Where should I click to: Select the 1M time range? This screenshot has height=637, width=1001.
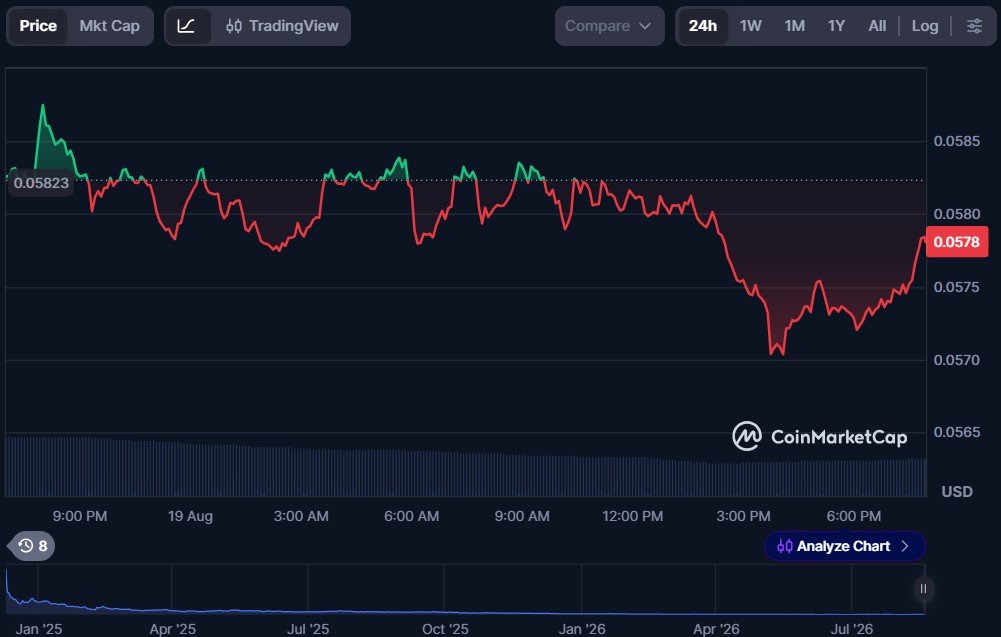795,26
